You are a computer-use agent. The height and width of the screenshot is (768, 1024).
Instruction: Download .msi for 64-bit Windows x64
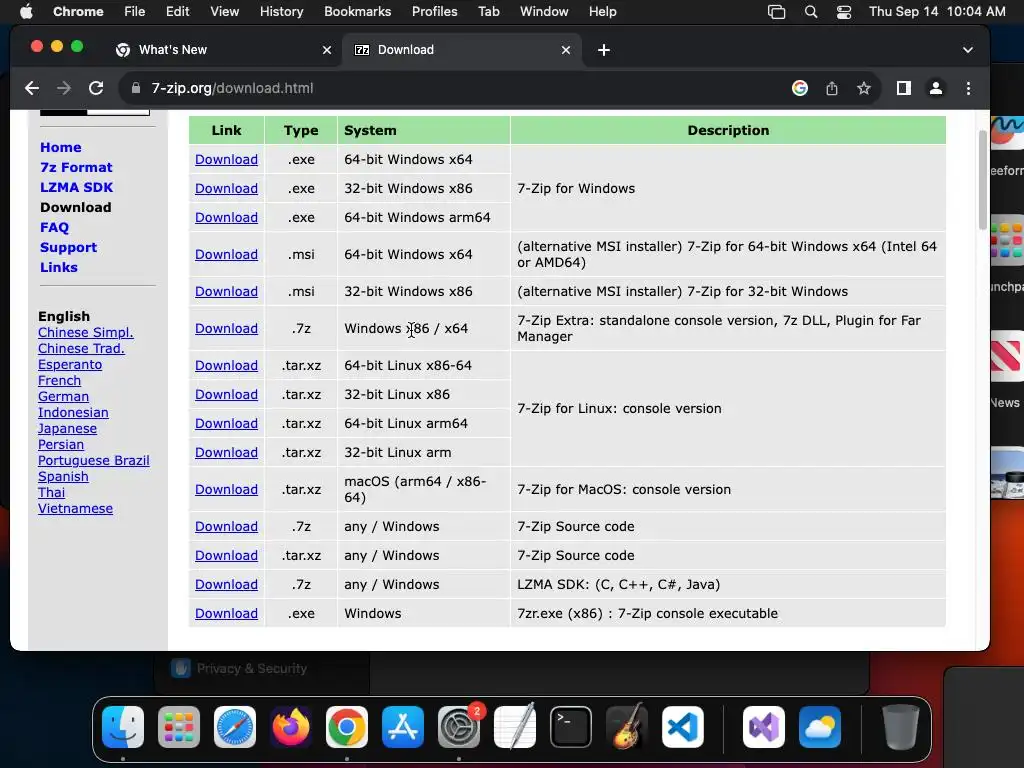(x=226, y=255)
